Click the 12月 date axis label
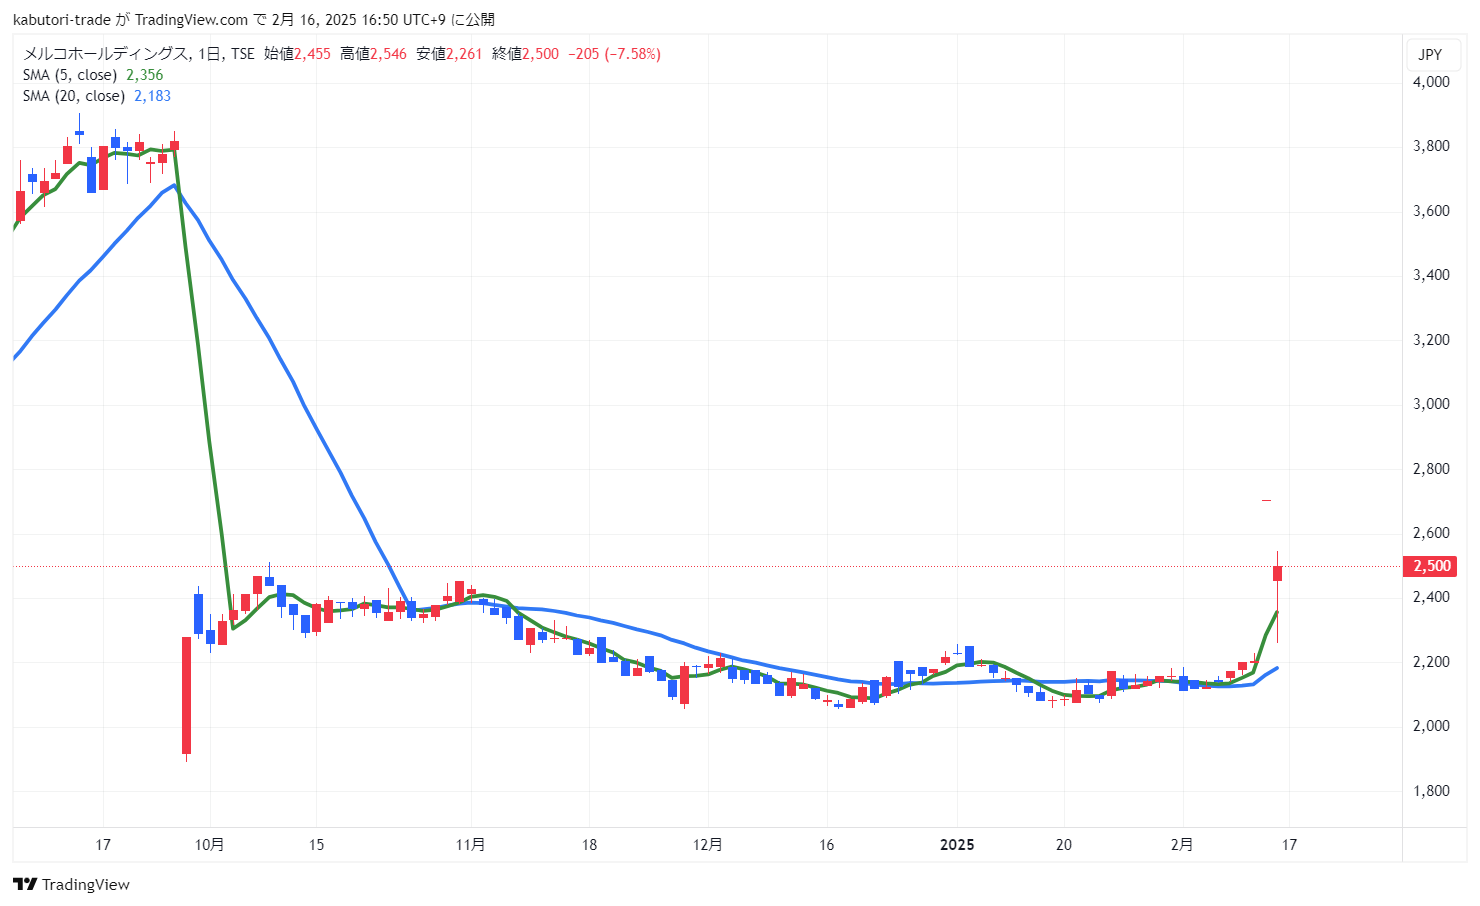 point(708,845)
